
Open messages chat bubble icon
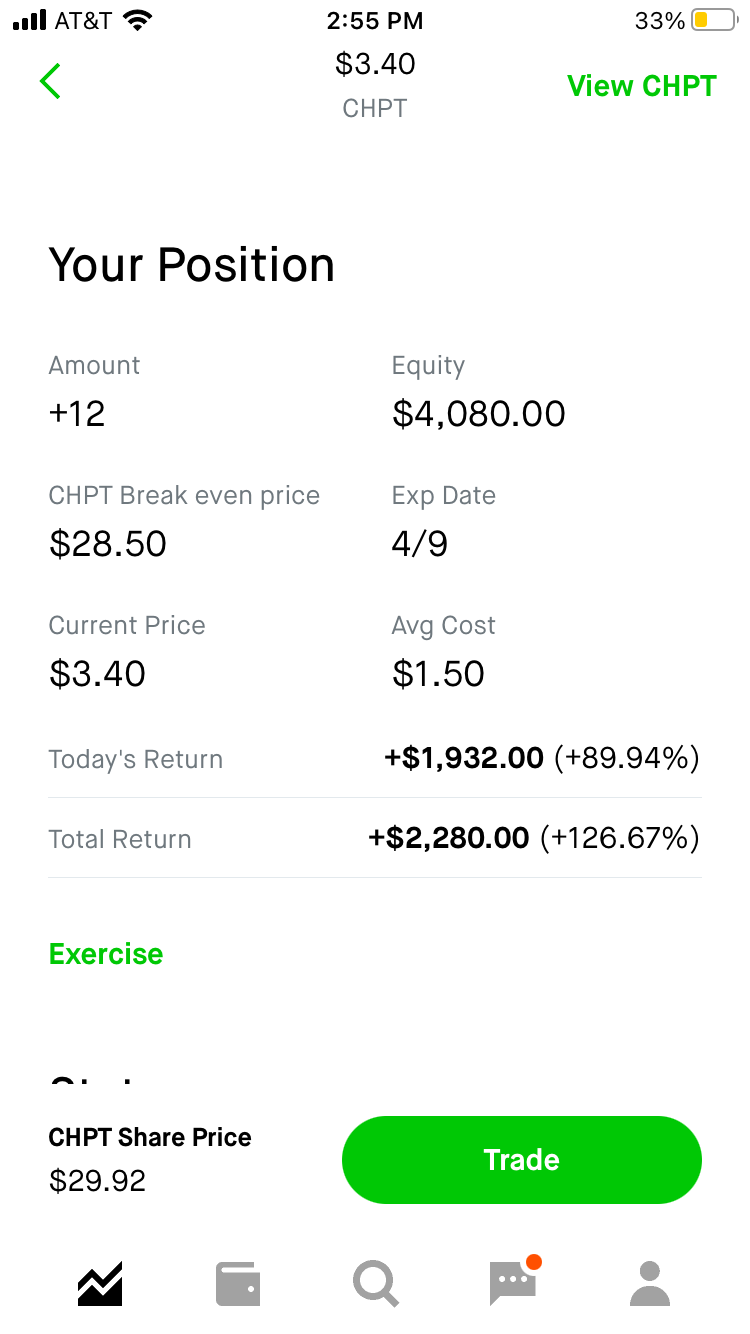(513, 1283)
